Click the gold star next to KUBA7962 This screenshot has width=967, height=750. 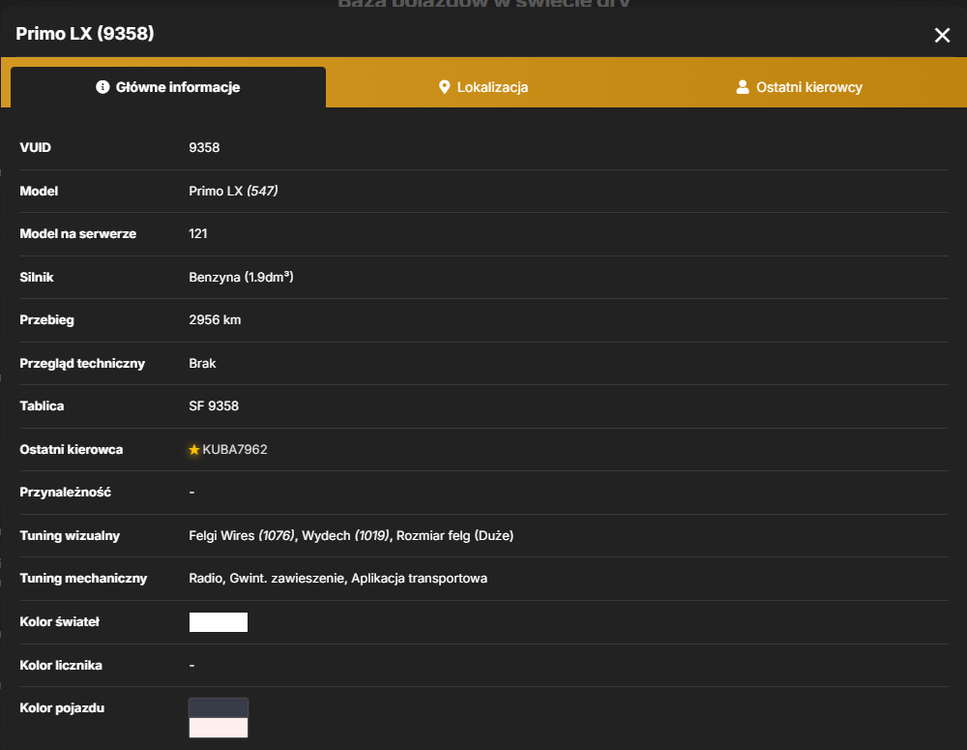[x=194, y=450]
